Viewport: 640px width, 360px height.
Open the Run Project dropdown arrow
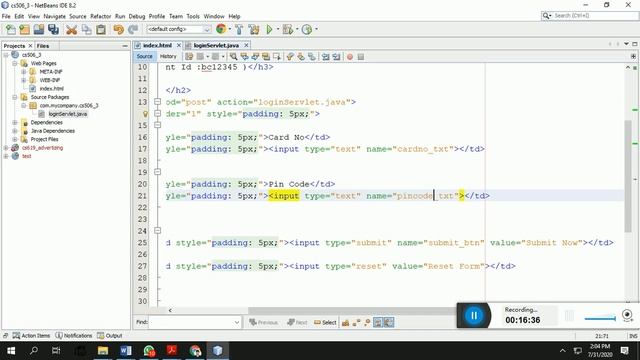point(278,29)
